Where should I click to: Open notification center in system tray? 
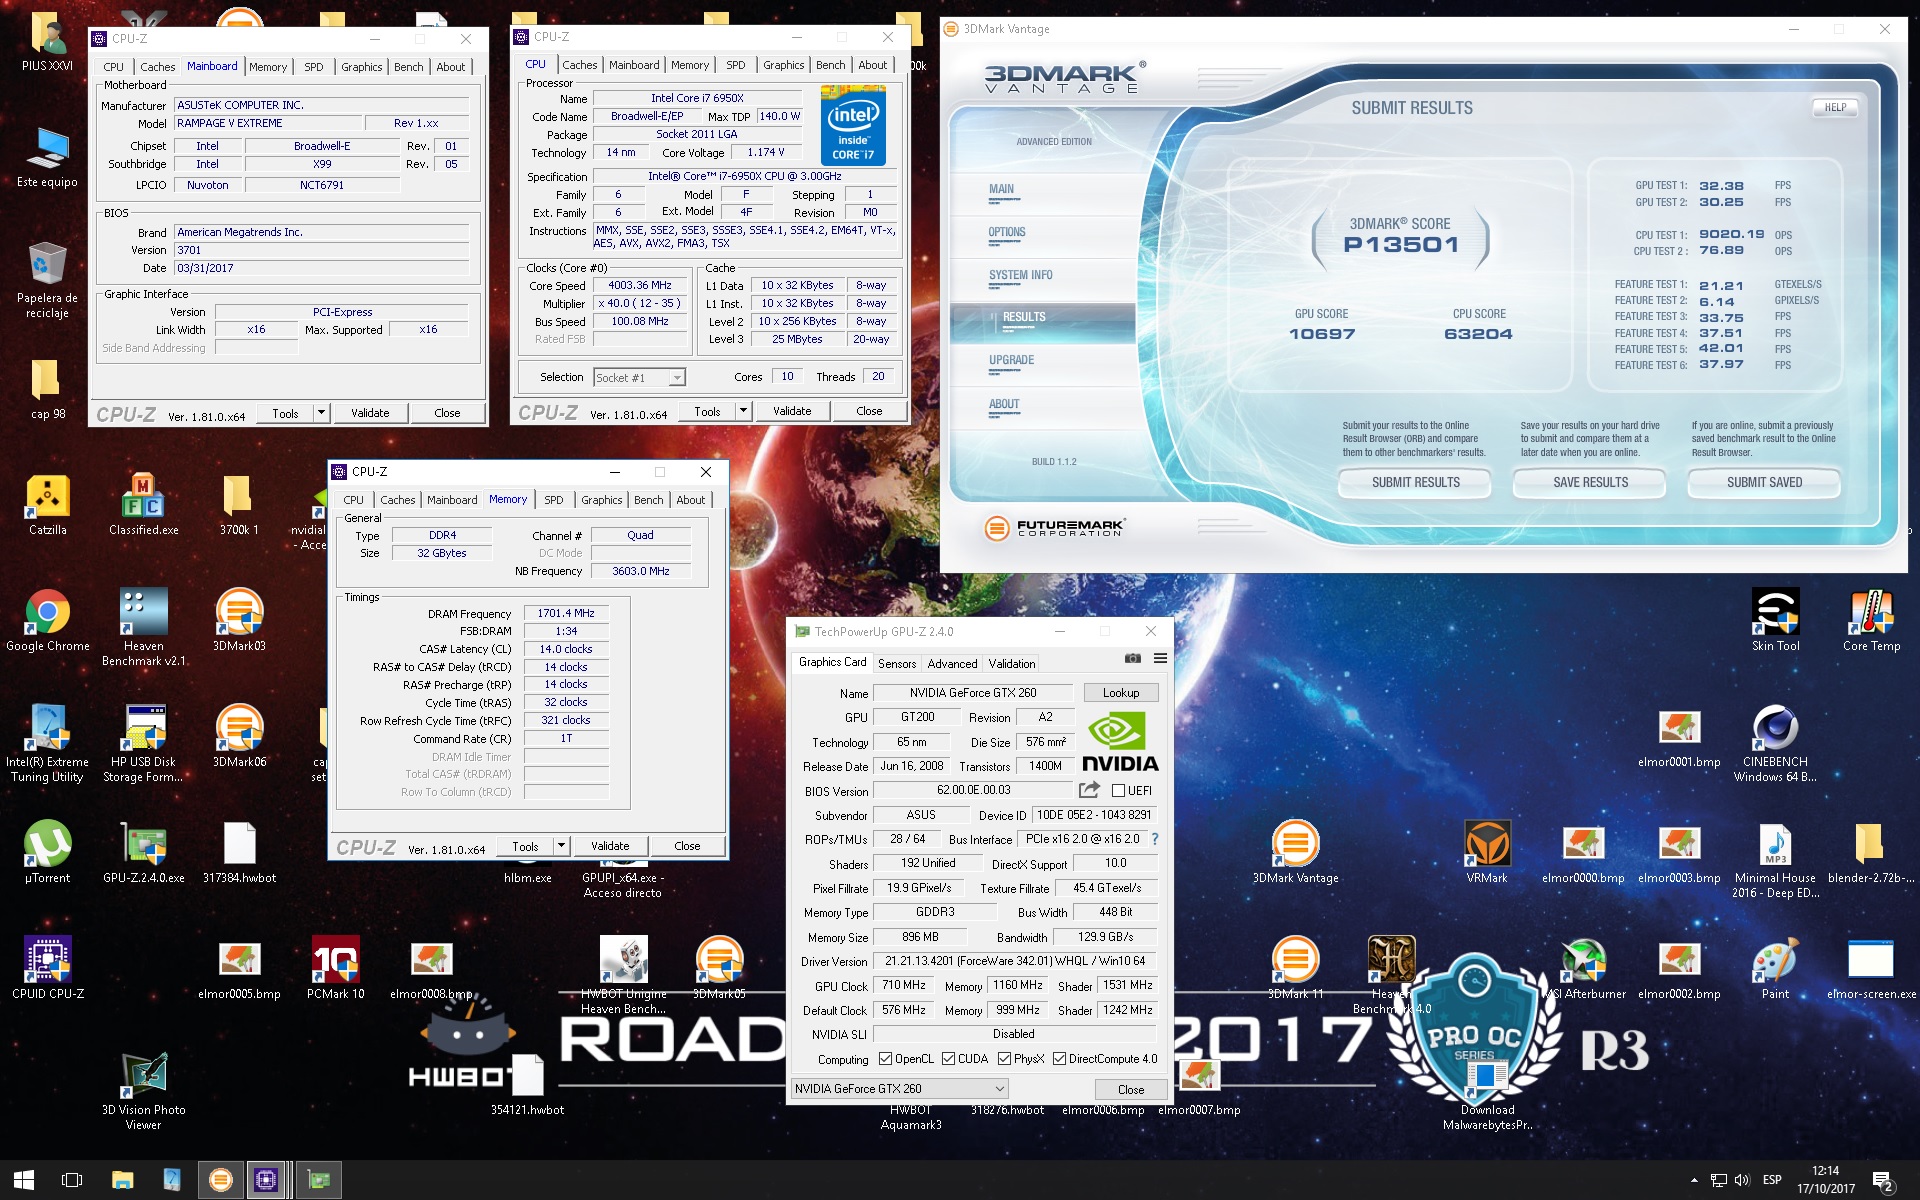click(x=1882, y=1180)
